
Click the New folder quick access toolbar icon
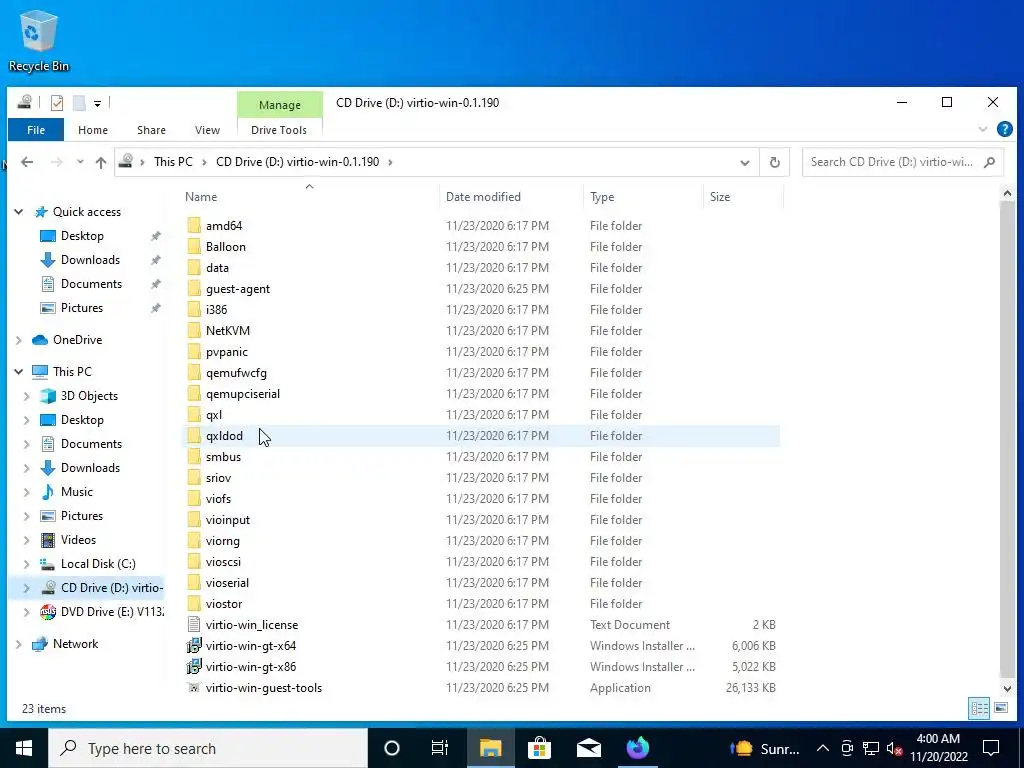coord(79,103)
